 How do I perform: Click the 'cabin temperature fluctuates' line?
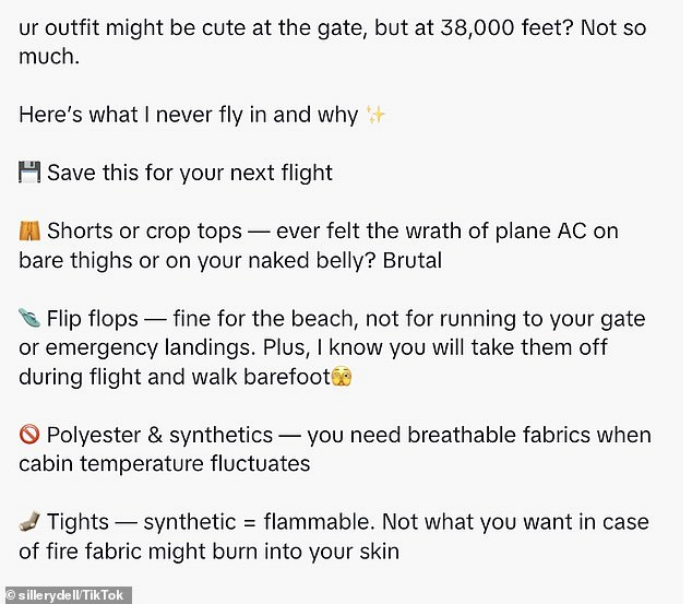[x=164, y=464]
